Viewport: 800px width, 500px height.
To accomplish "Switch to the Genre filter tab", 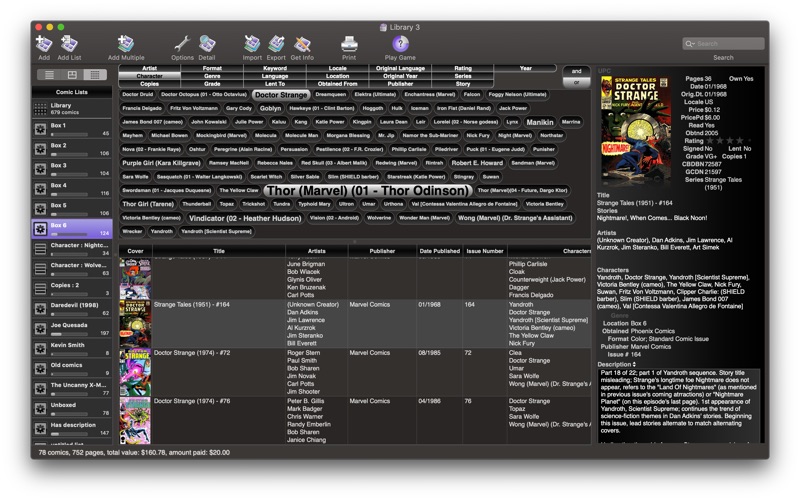I will click(212, 76).
